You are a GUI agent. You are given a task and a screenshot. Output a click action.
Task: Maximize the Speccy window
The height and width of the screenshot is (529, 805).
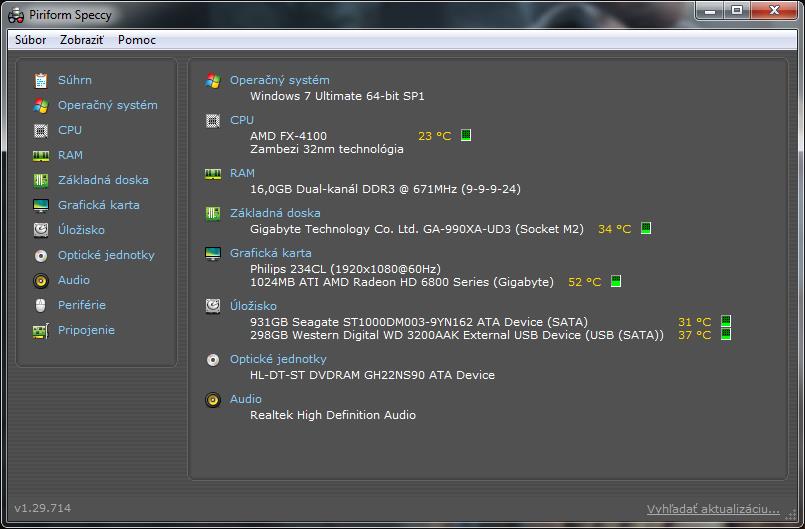point(737,11)
